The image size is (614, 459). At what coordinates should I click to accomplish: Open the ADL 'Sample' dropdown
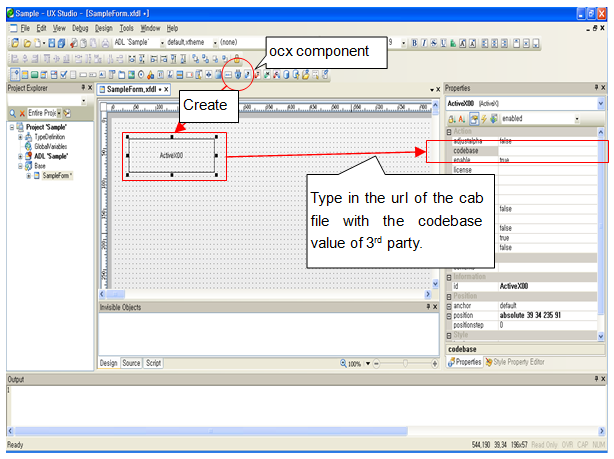point(162,43)
